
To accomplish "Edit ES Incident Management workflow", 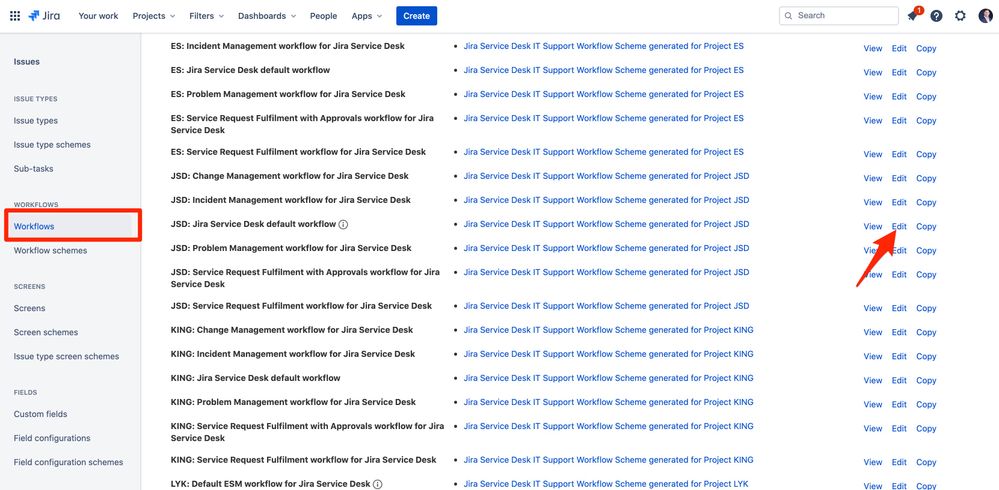I will point(899,48).
